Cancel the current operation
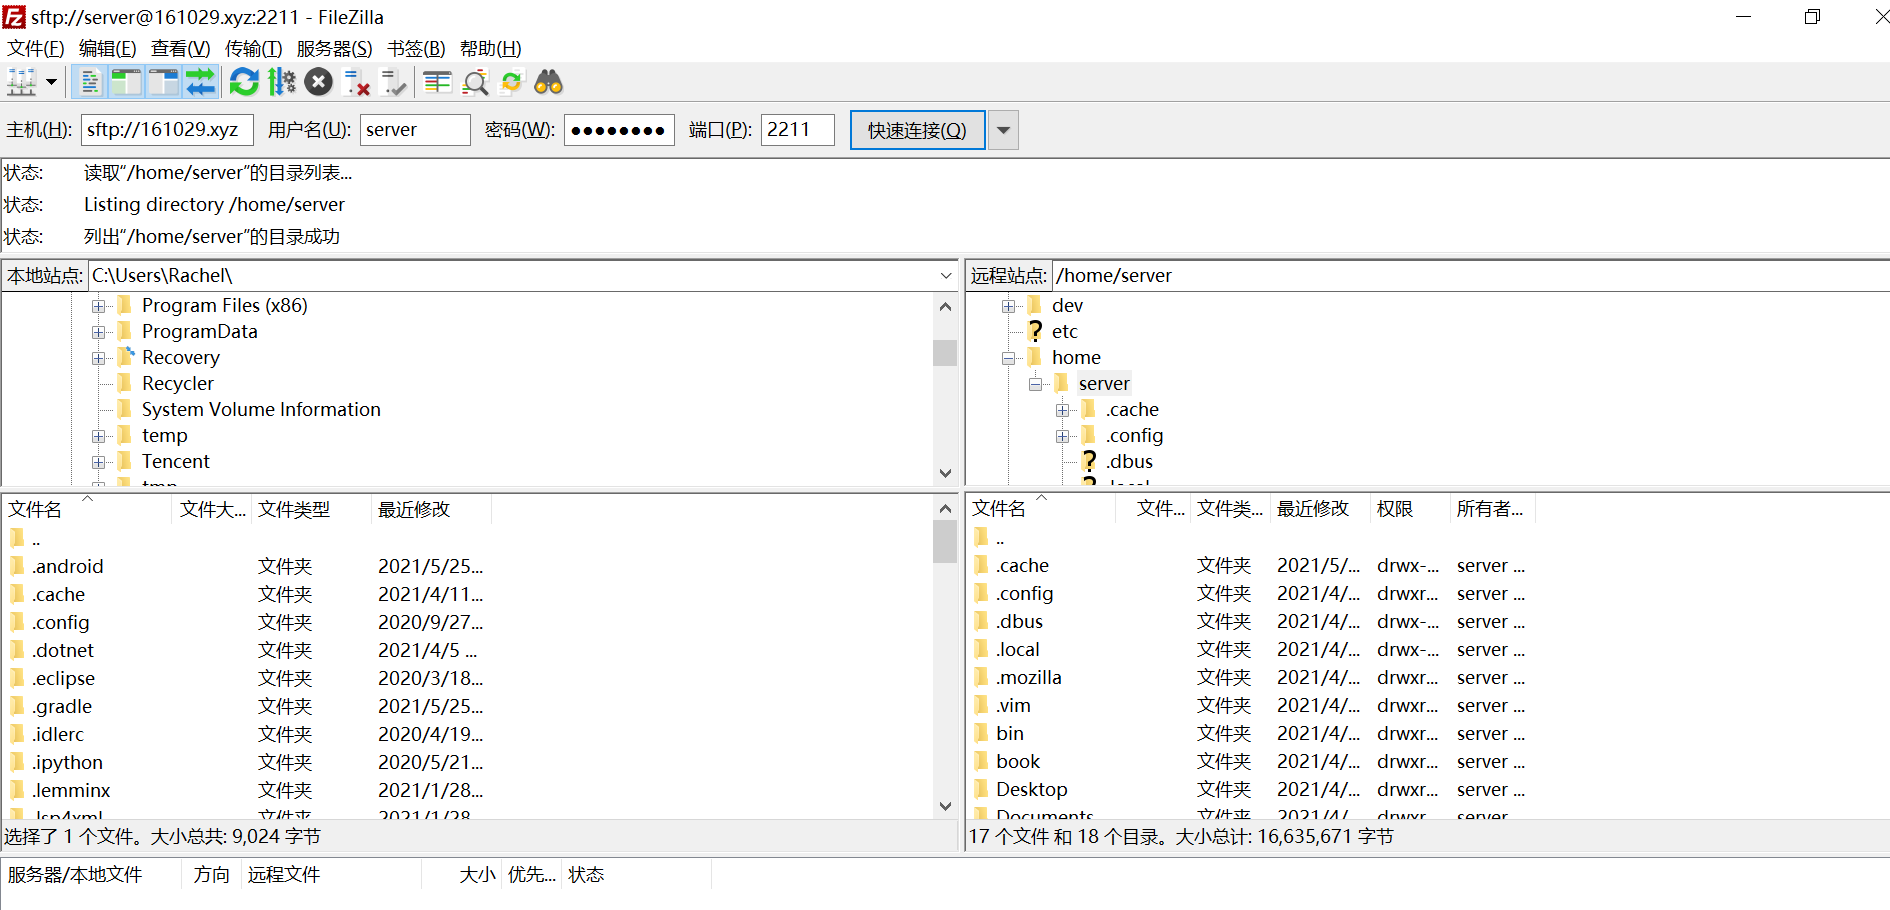Image resolution: width=1890 pixels, height=910 pixels. pos(319,82)
